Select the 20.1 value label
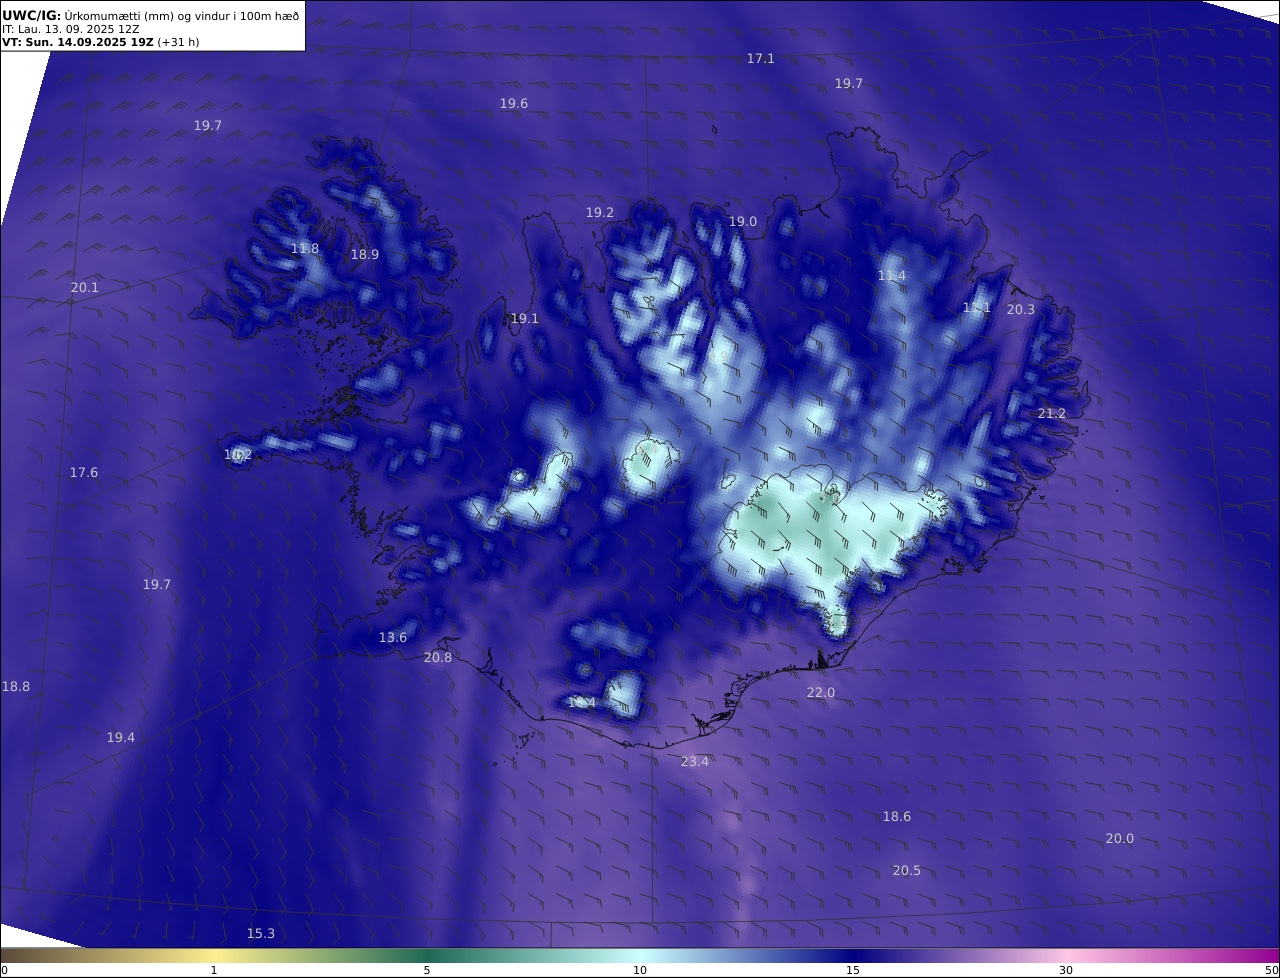 [85, 288]
